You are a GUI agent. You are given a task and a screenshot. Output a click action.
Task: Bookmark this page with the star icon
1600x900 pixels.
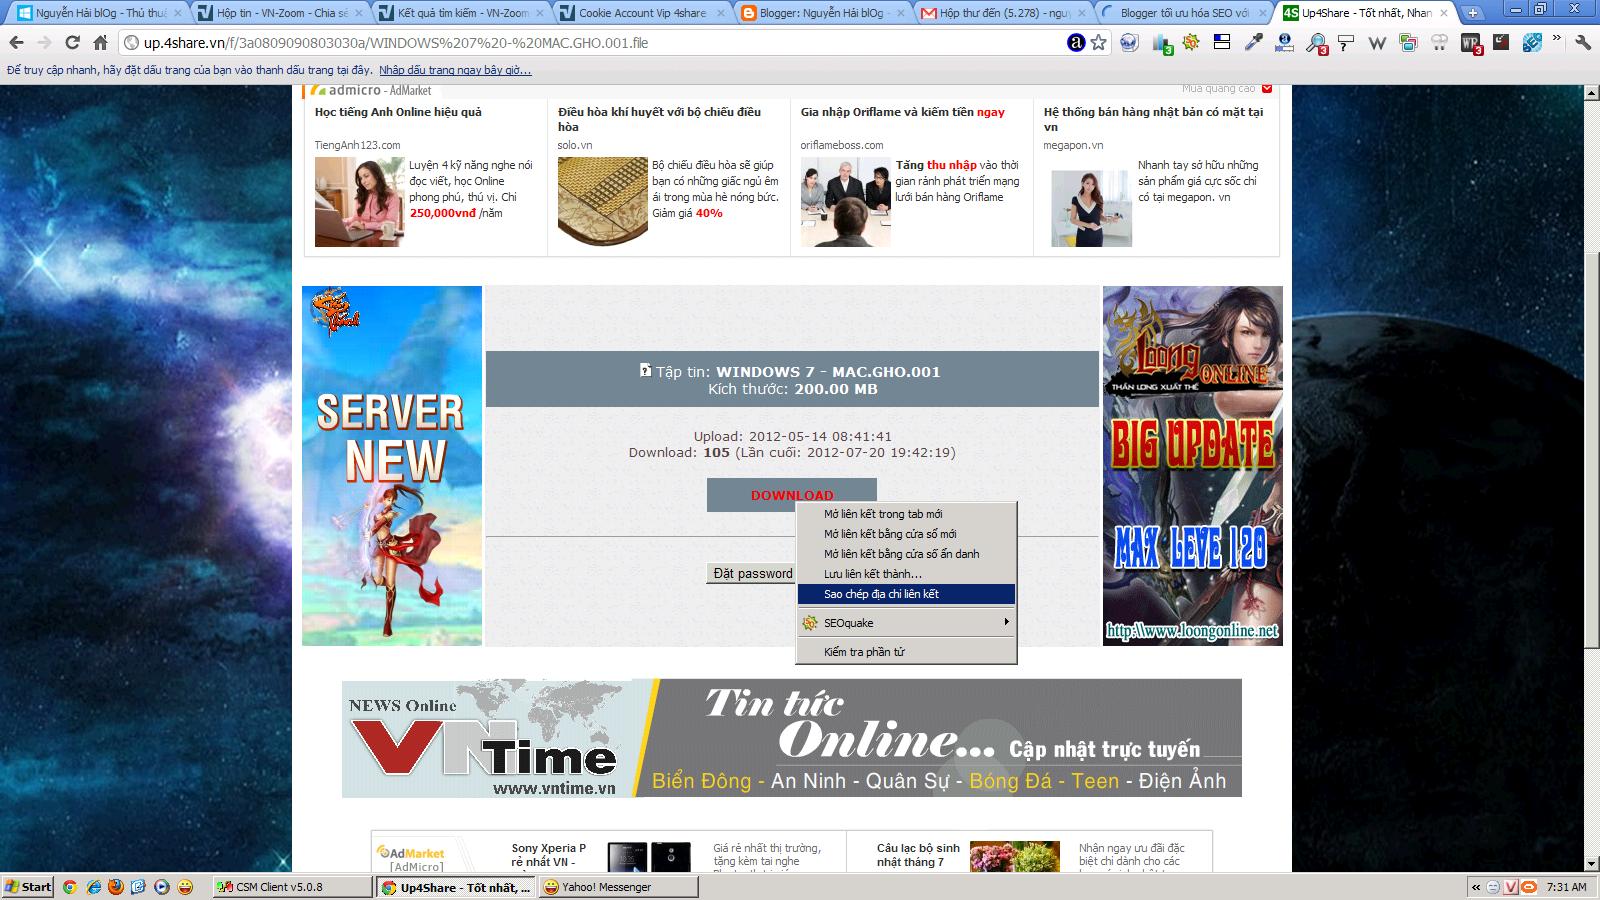tap(1099, 43)
